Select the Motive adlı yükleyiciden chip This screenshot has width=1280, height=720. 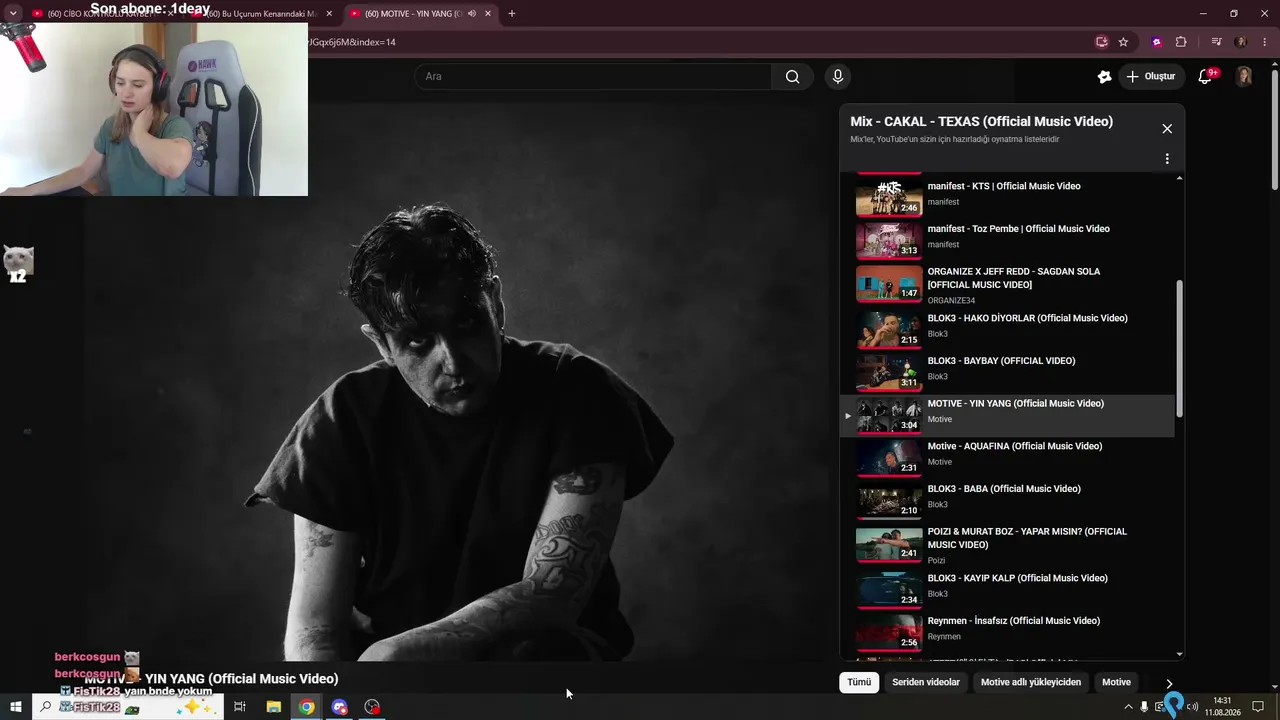[x=1031, y=682]
